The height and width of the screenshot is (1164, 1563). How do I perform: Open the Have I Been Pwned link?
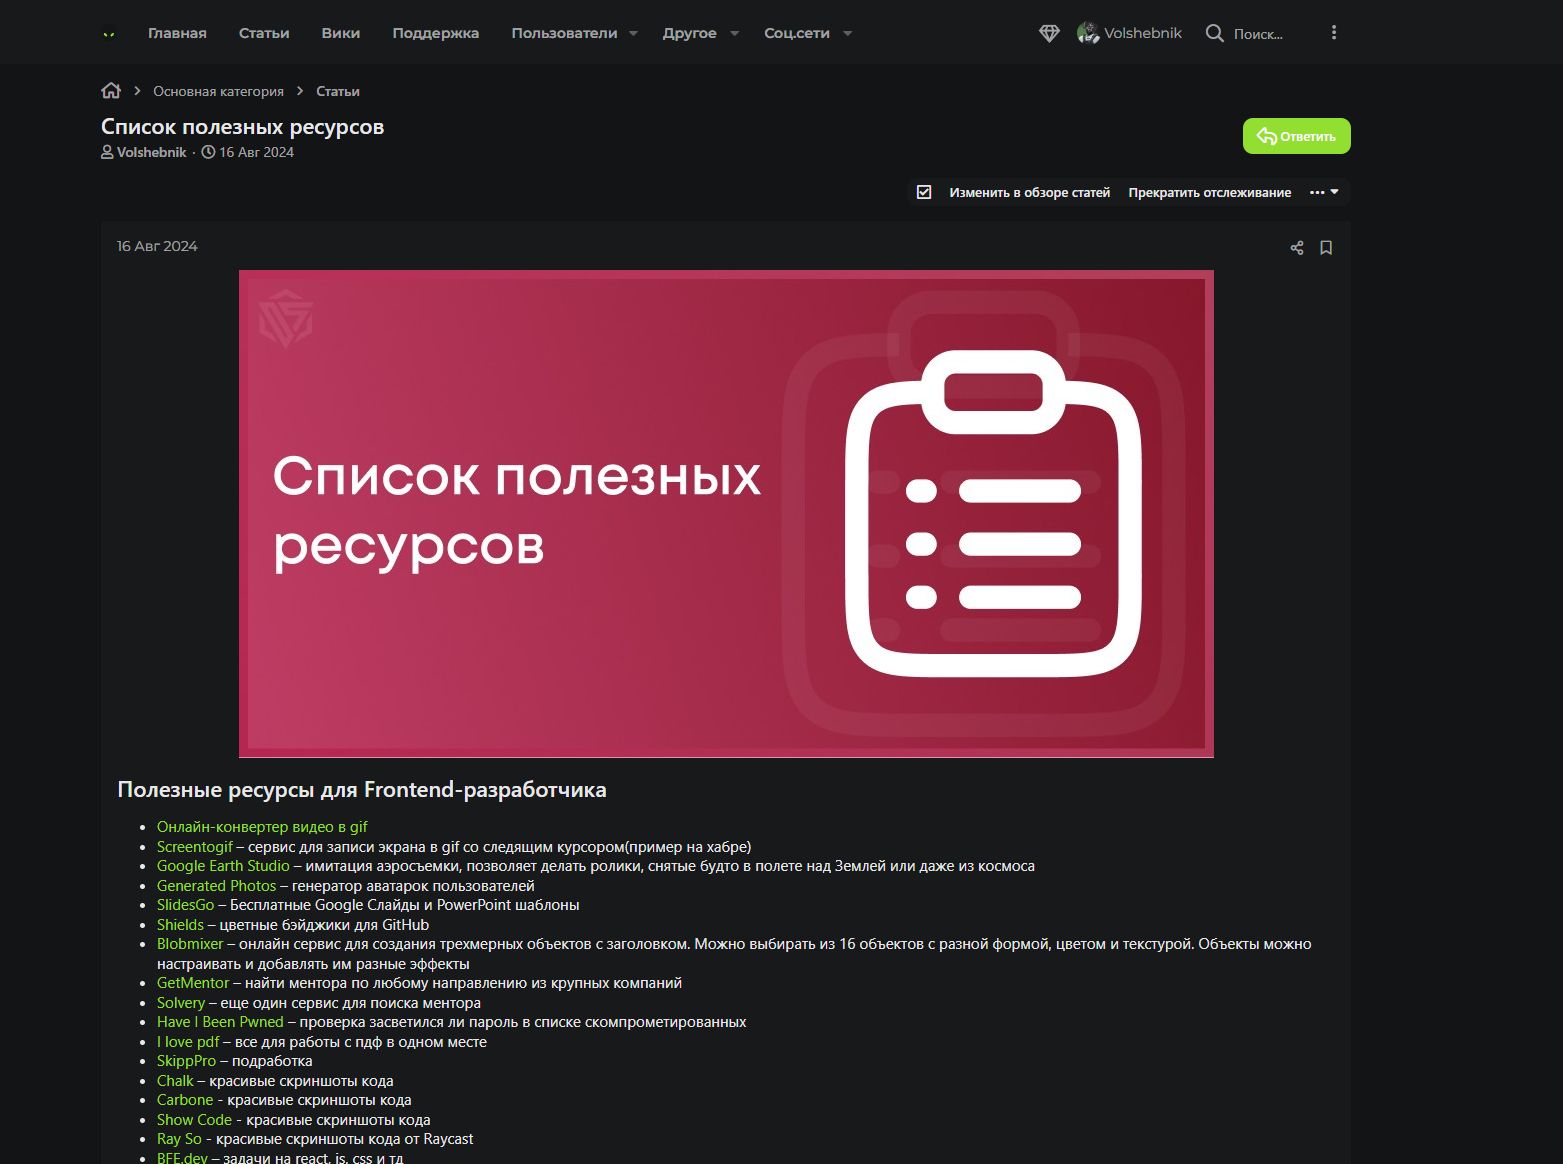220,1022
